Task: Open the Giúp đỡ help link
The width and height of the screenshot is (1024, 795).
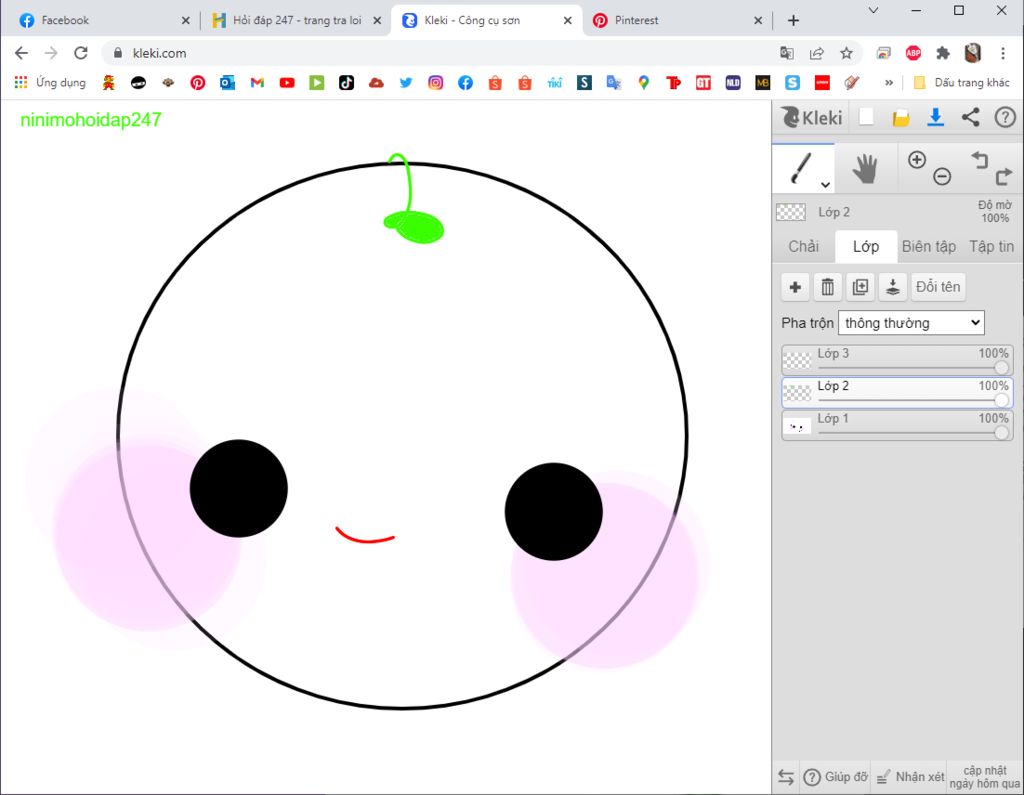Action: (x=837, y=777)
